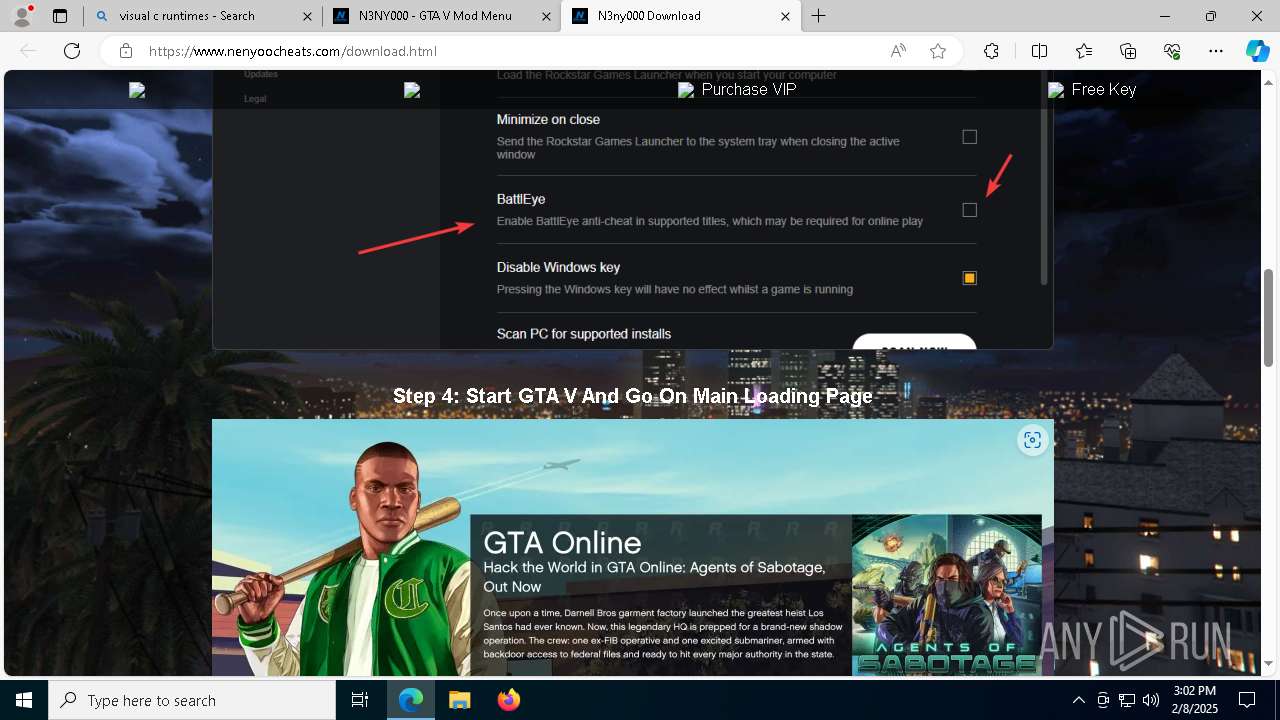The height and width of the screenshot is (720, 1280).
Task: Click scrollbar down arrow
Action: [x=1270, y=664]
